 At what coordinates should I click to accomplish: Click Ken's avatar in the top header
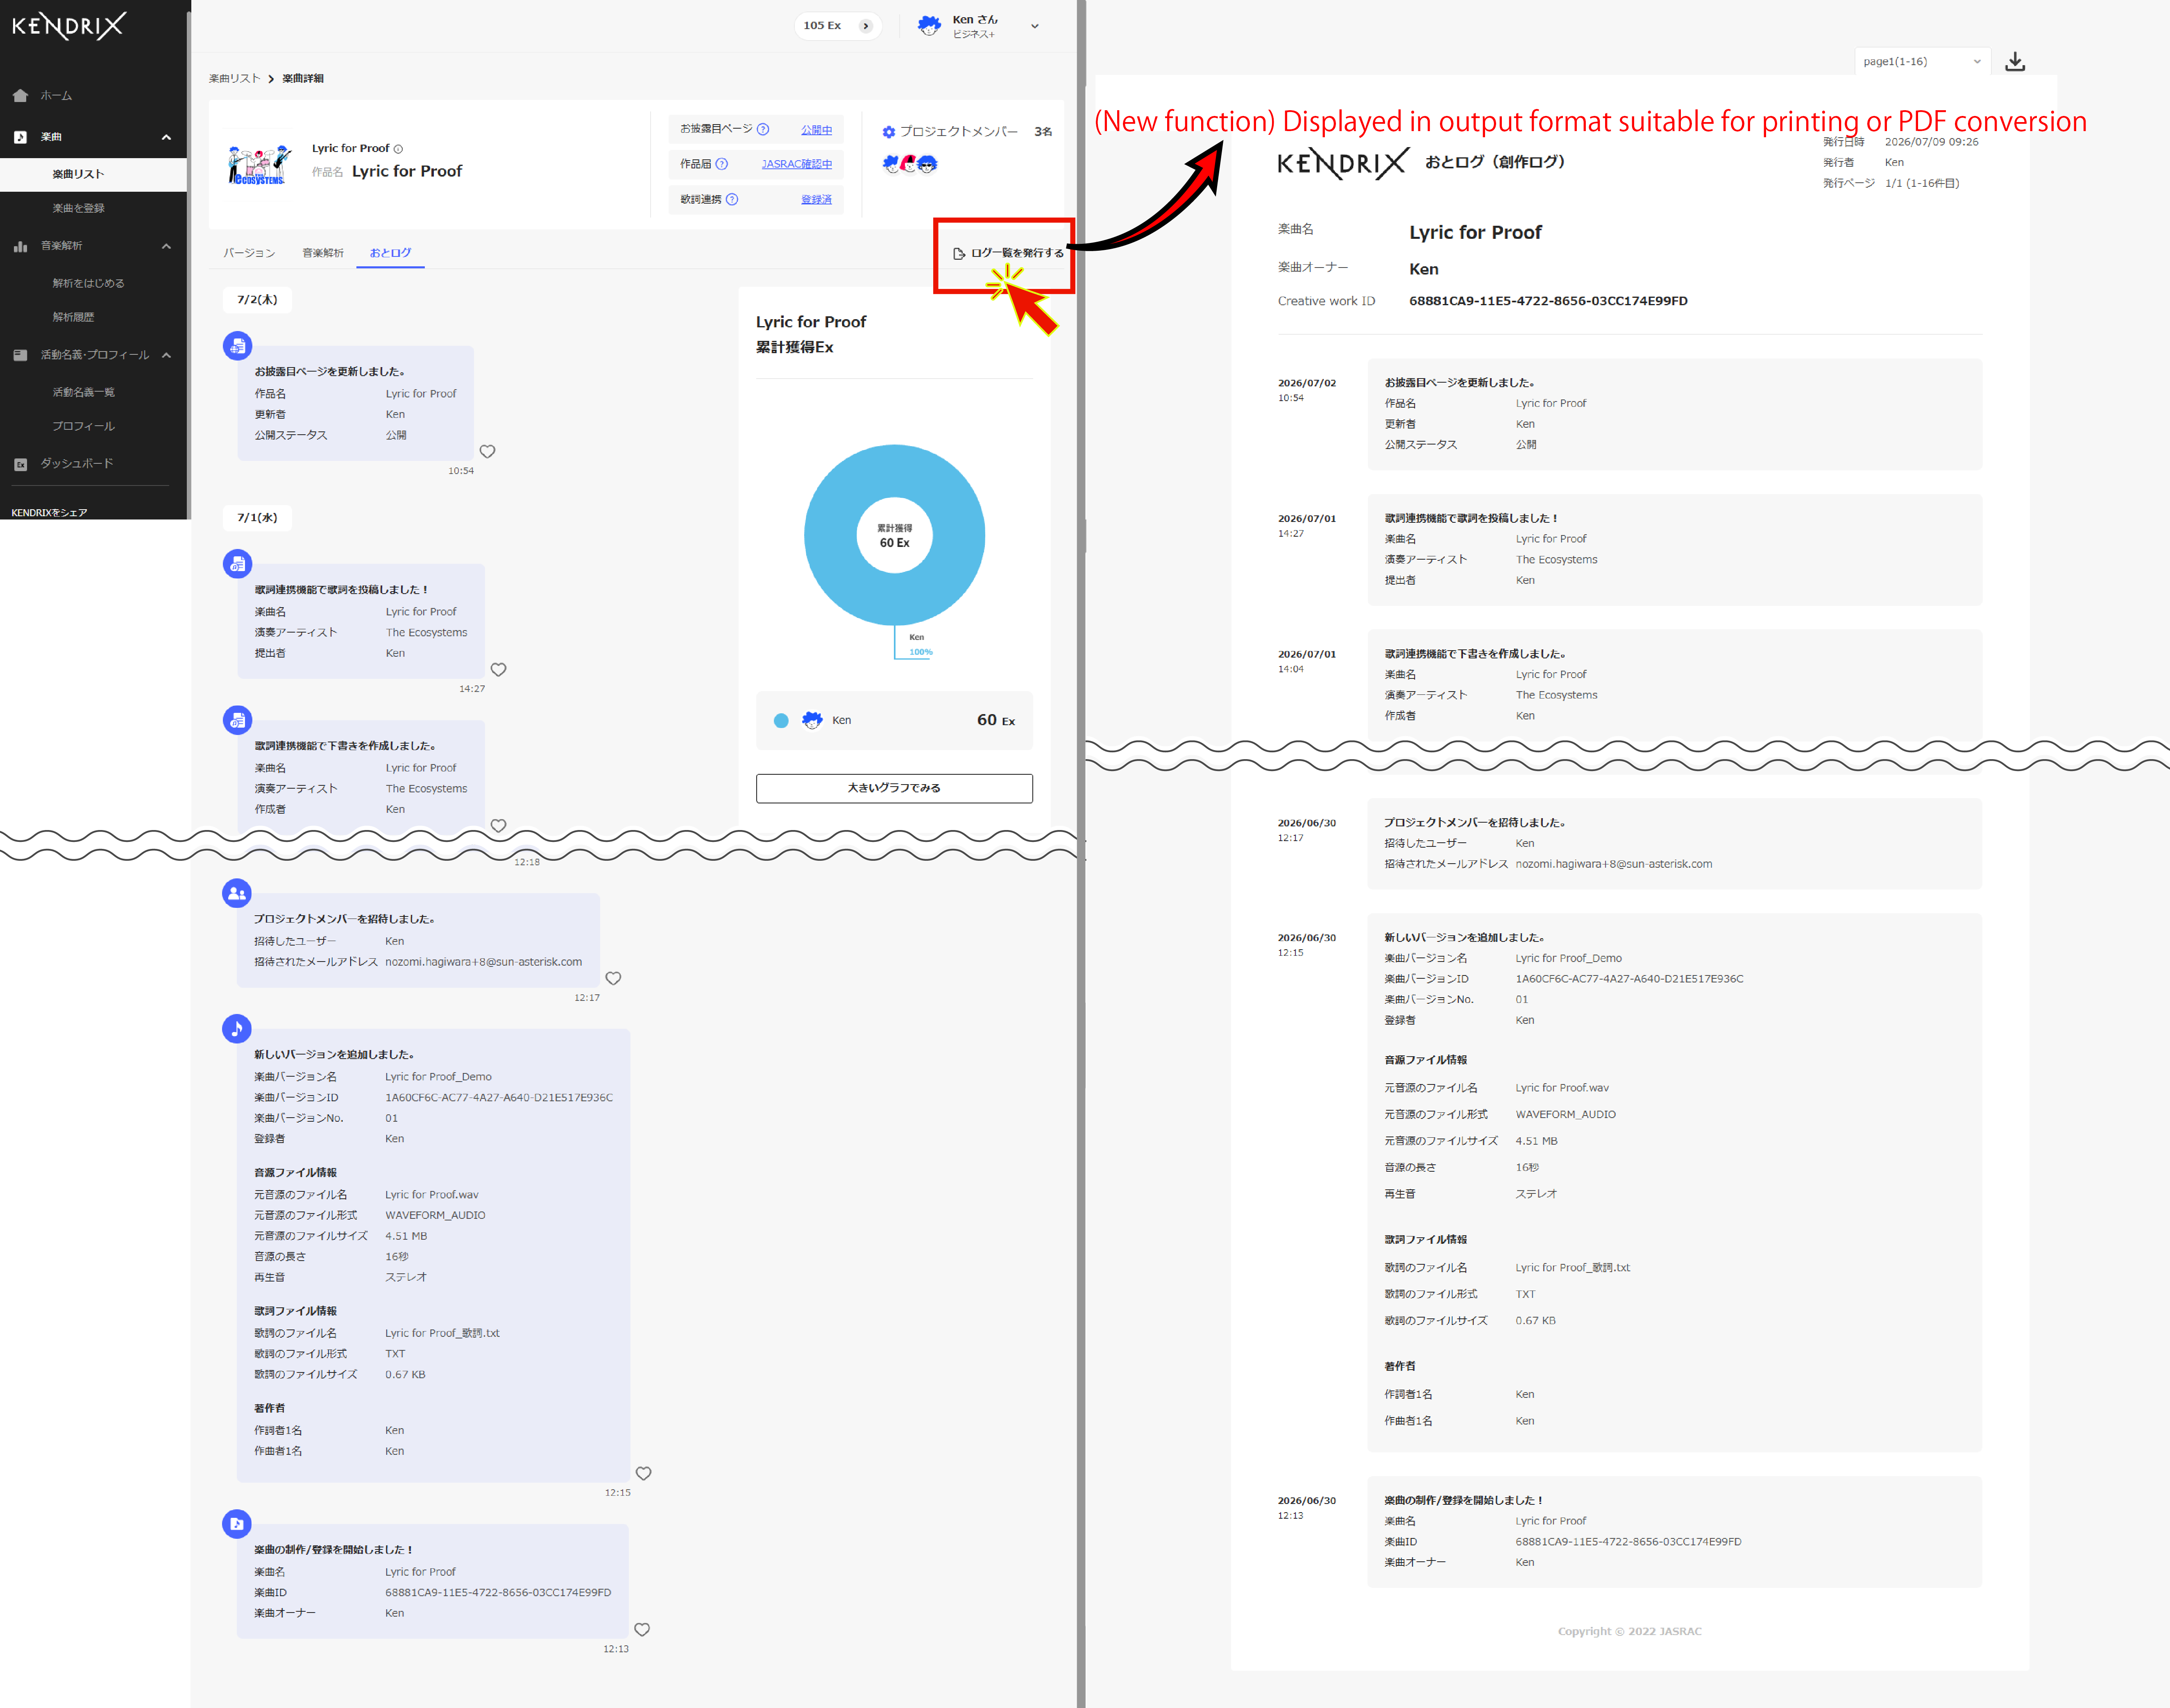929,26
